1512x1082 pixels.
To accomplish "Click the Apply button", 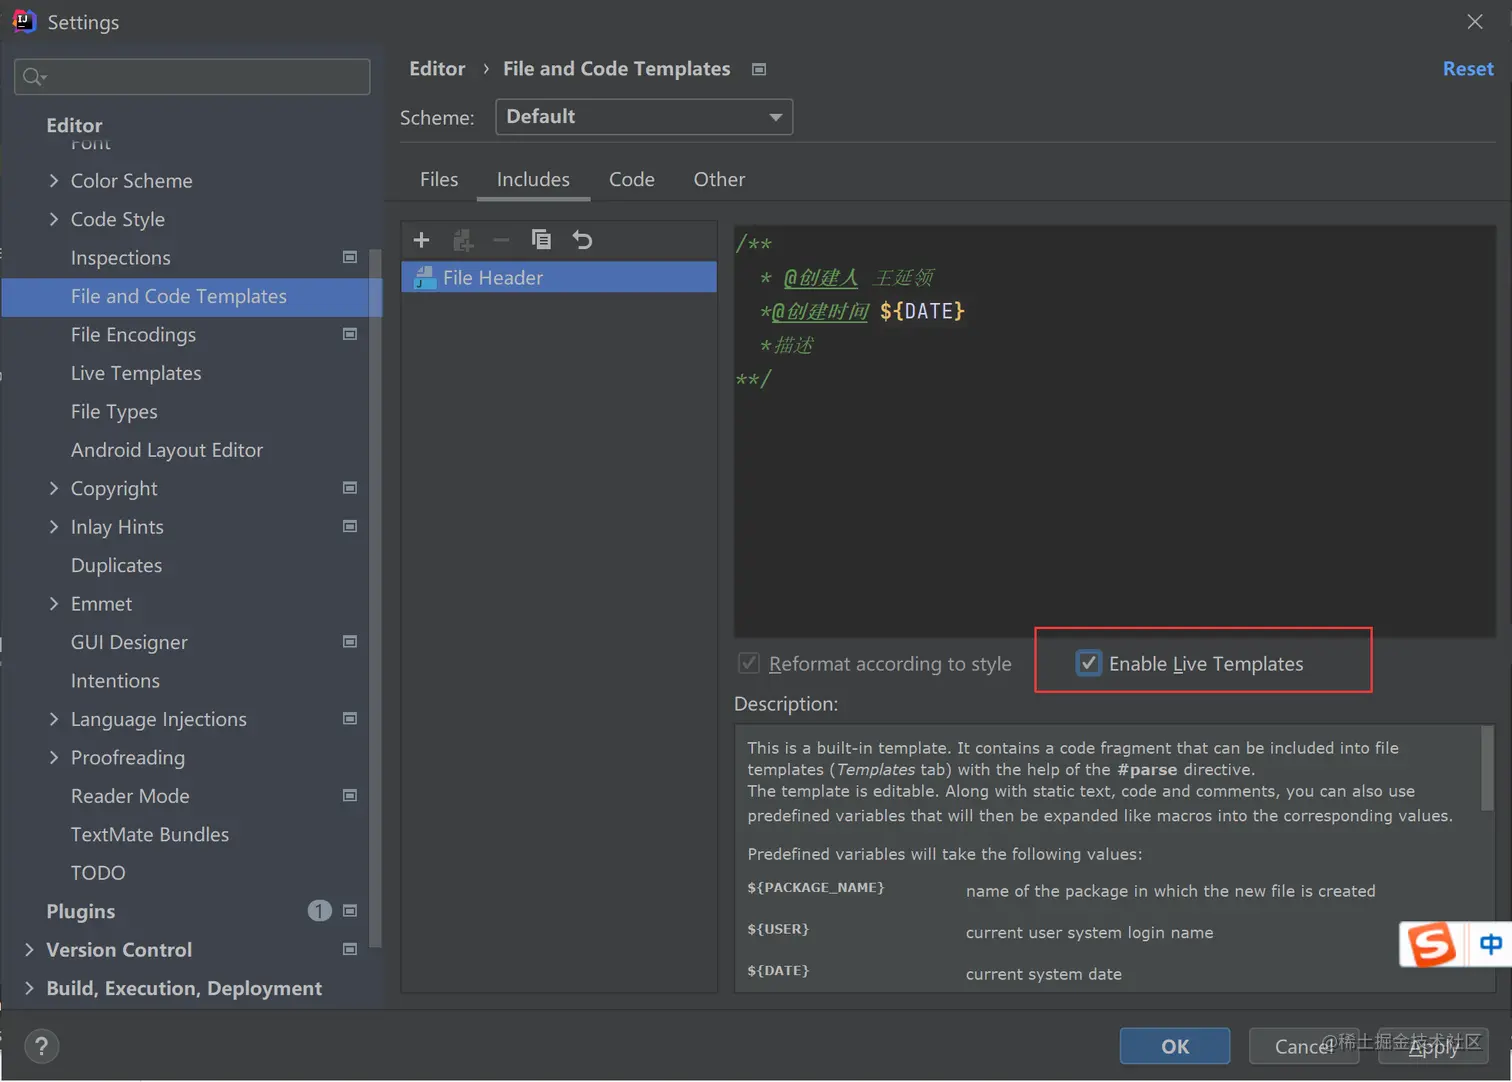I will click(1433, 1046).
